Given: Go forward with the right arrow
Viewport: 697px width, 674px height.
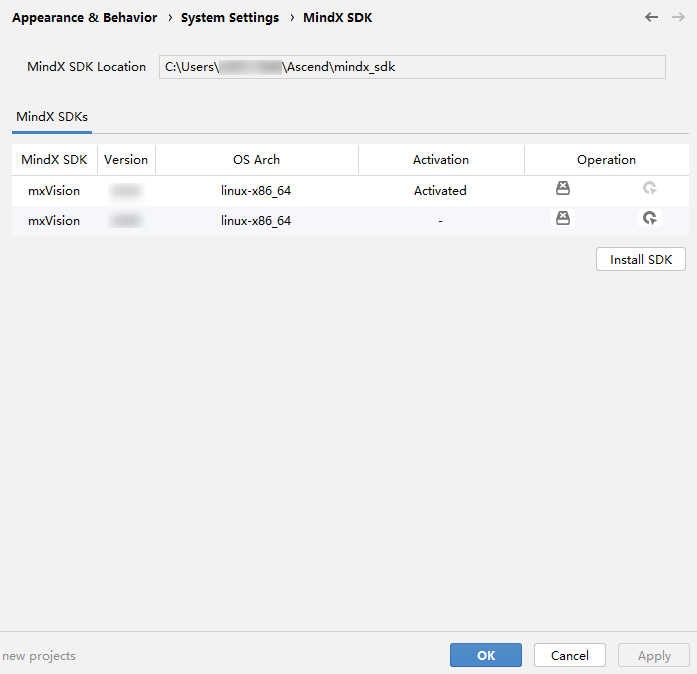Looking at the screenshot, I should 678,17.
